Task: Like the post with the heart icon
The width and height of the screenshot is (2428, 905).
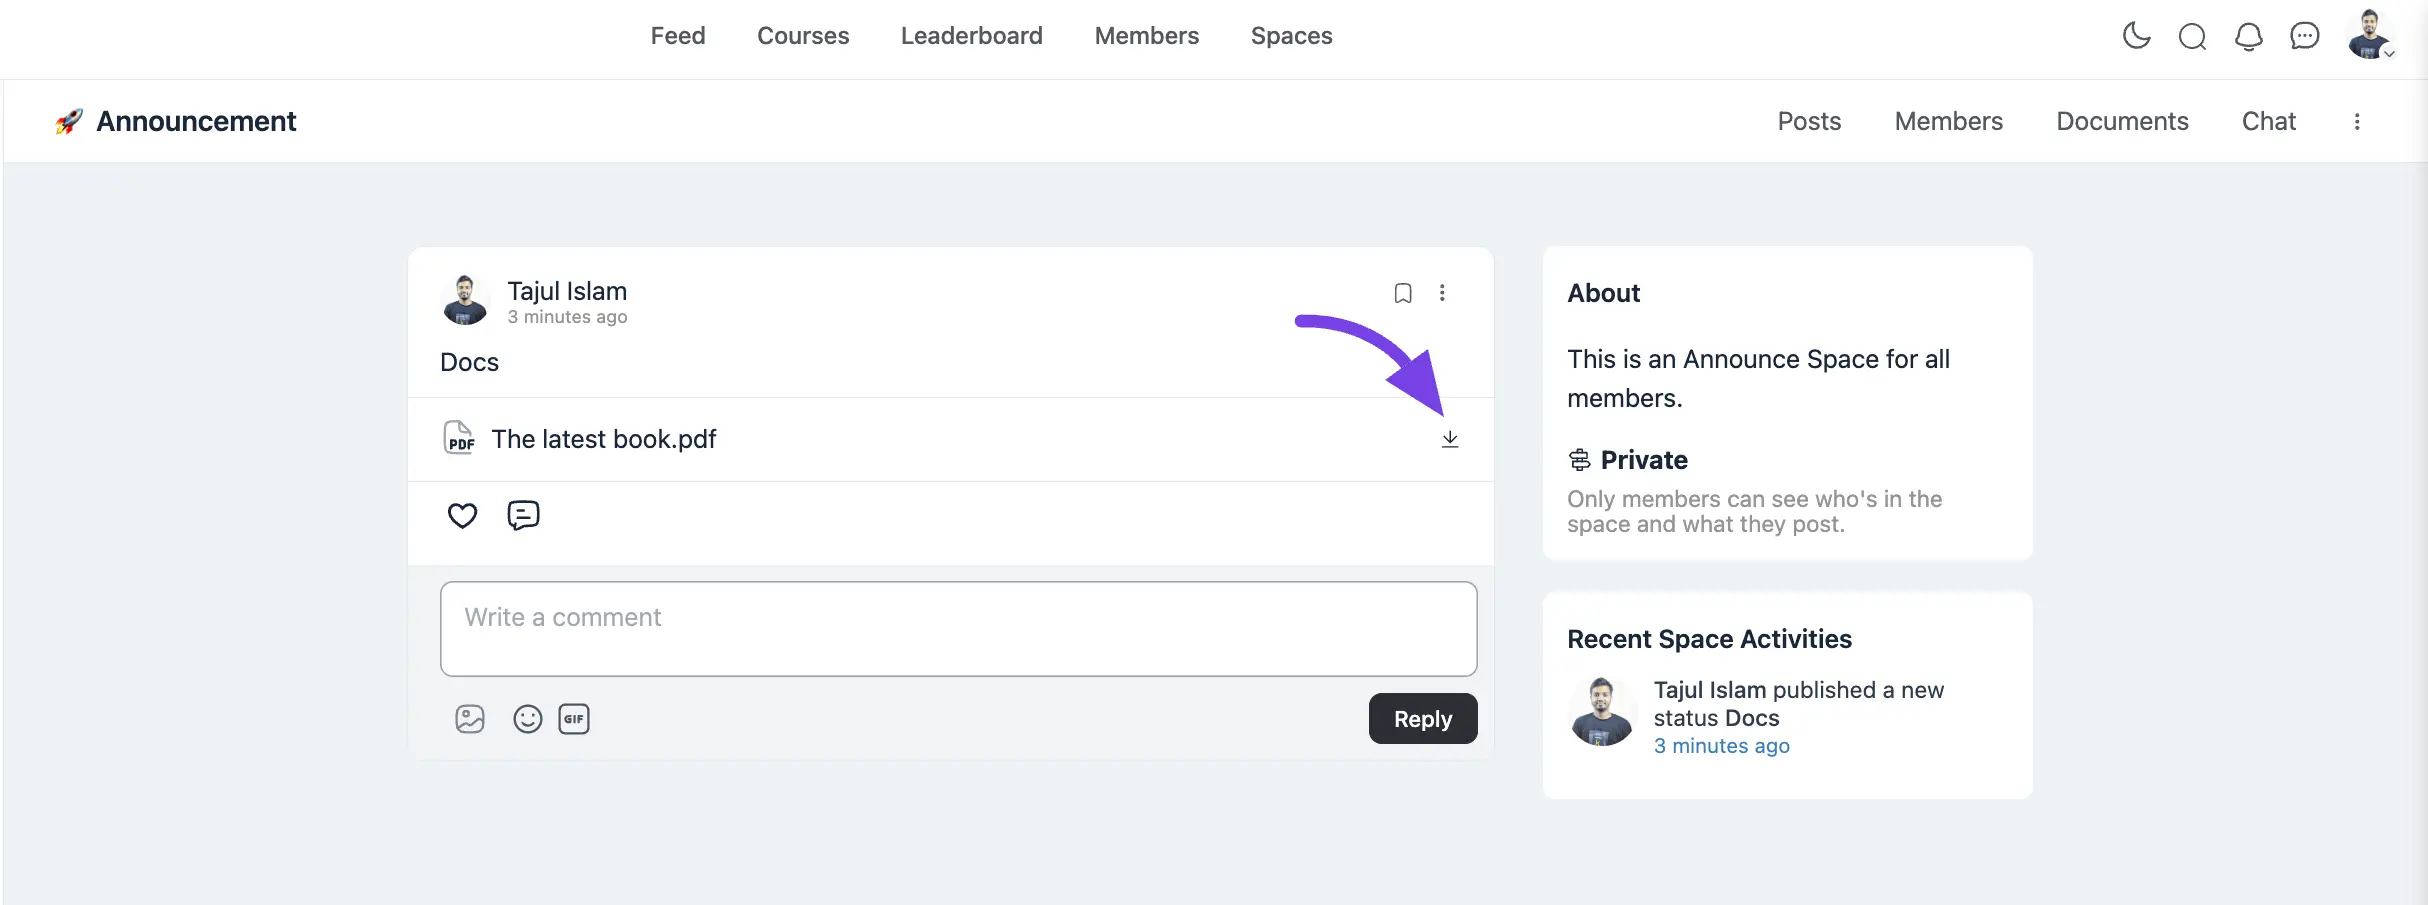Action: coord(462,515)
